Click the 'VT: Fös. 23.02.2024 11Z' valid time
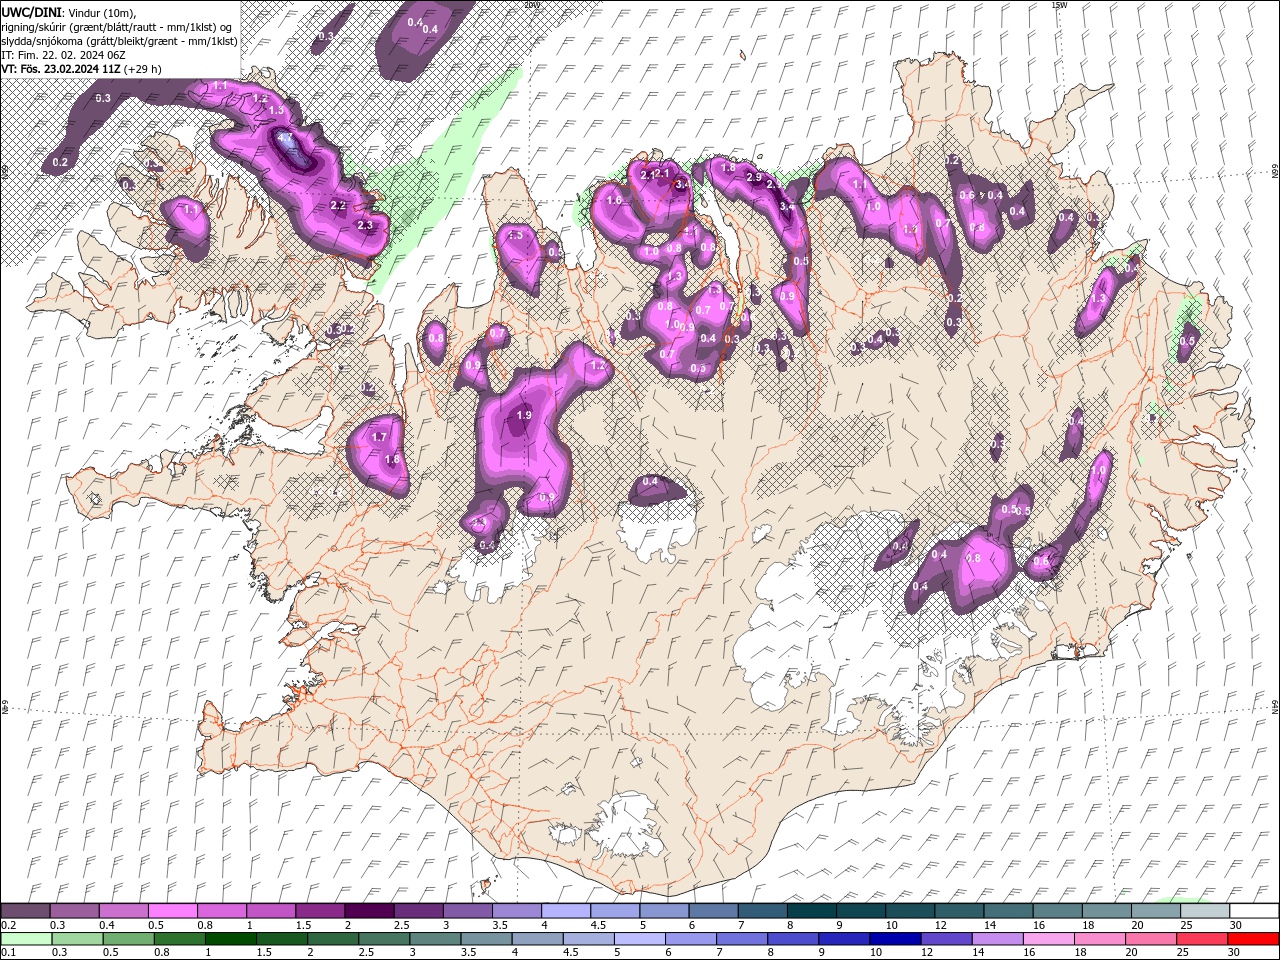This screenshot has height=960, width=1280. tap(61, 69)
